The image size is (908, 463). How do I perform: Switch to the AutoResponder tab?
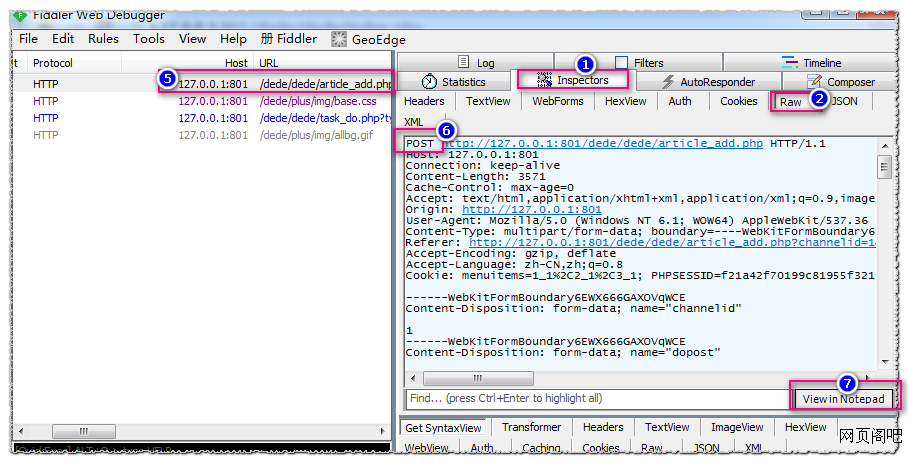709,82
